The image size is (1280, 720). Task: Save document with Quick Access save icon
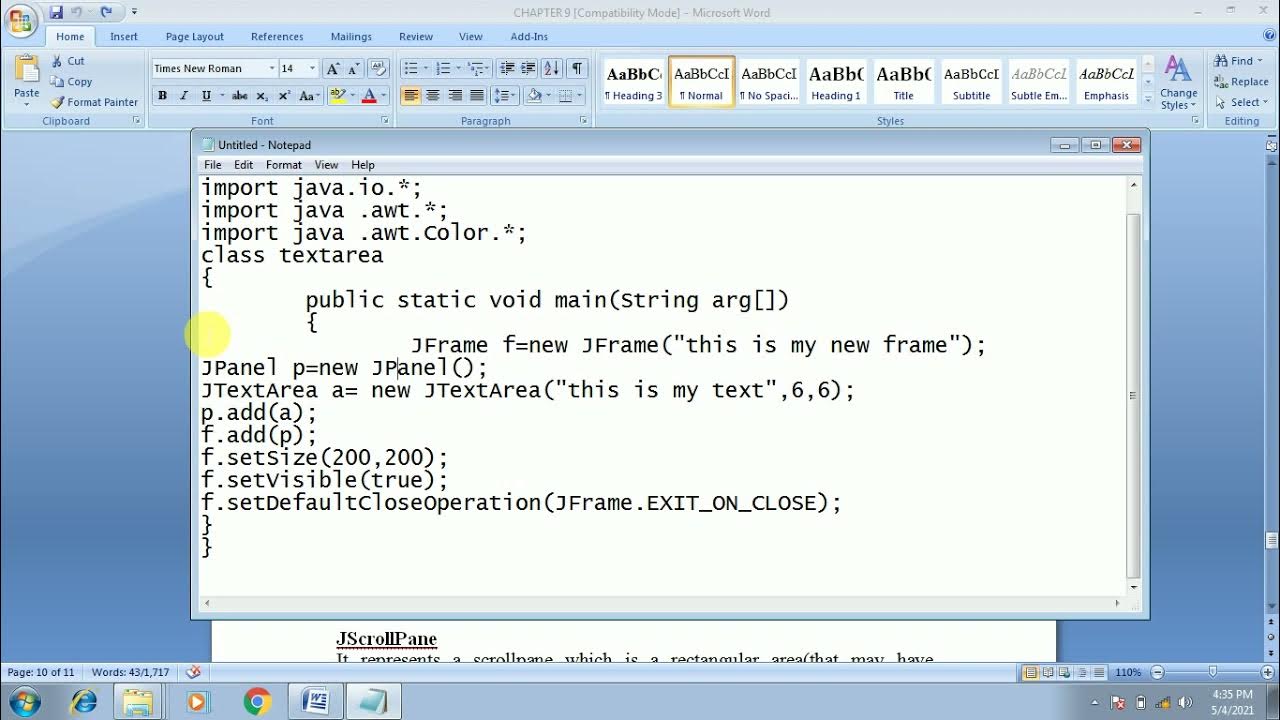pyautogui.click(x=56, y=12)
